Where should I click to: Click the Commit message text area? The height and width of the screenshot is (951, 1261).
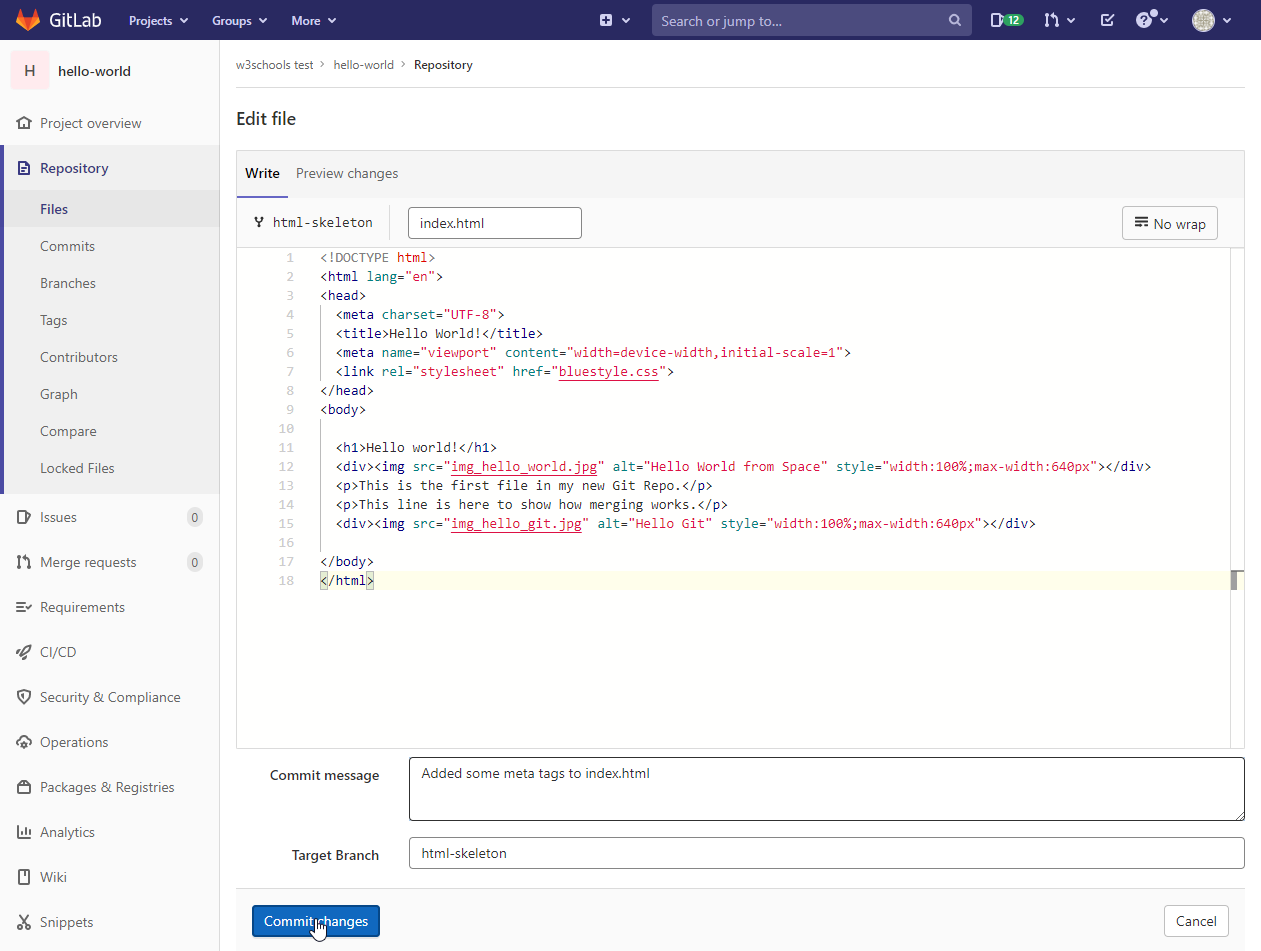point(826,788)
